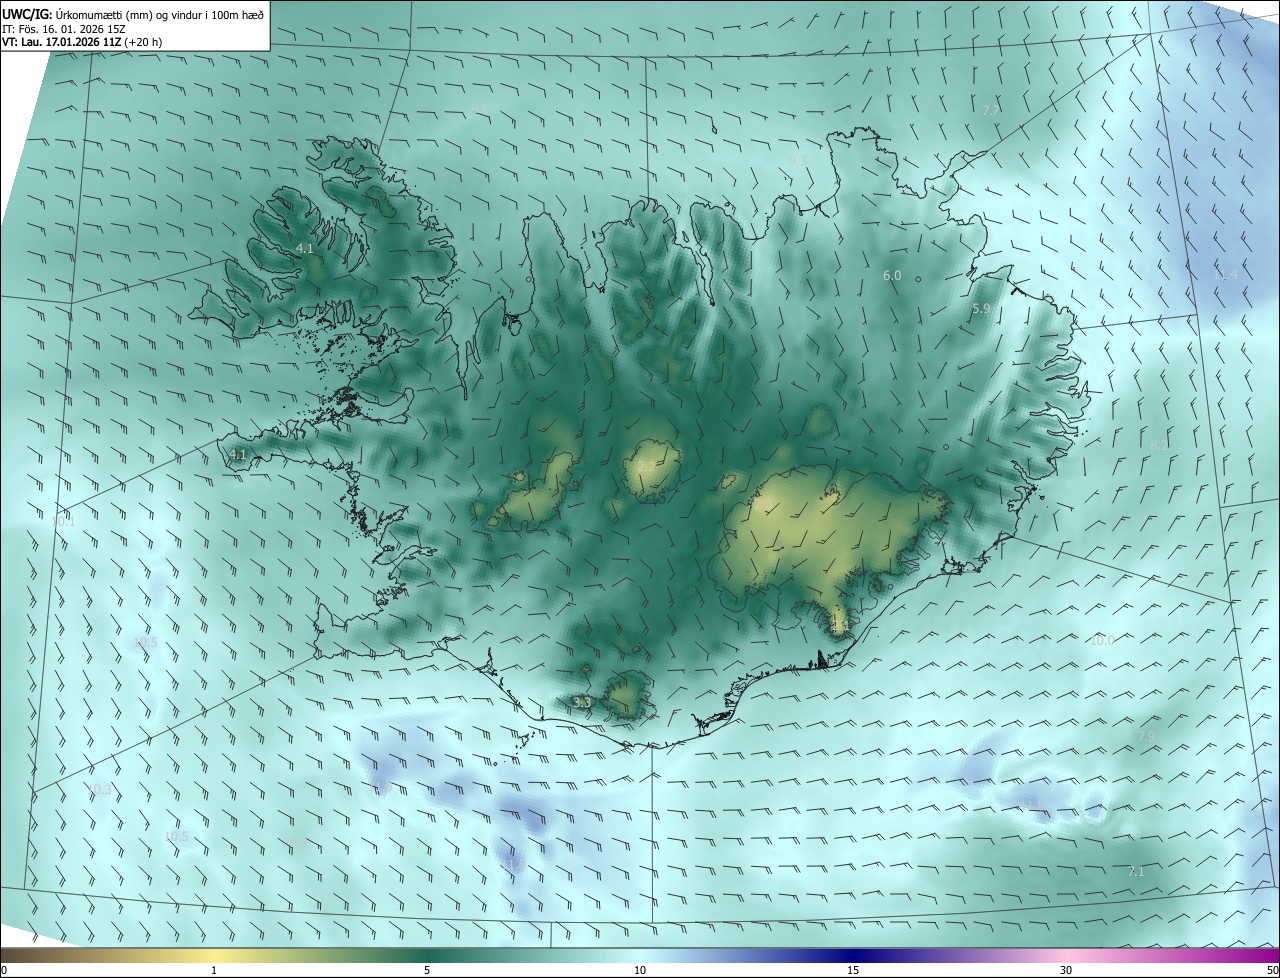1280x978 pixels.
Task: Click the "VT: Lau. 17.01.2026 11Z" line
Action: [x=83, y=42]
